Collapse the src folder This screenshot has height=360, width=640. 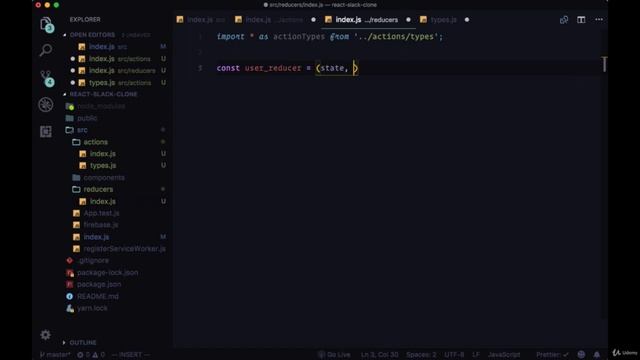coord(82,130)
